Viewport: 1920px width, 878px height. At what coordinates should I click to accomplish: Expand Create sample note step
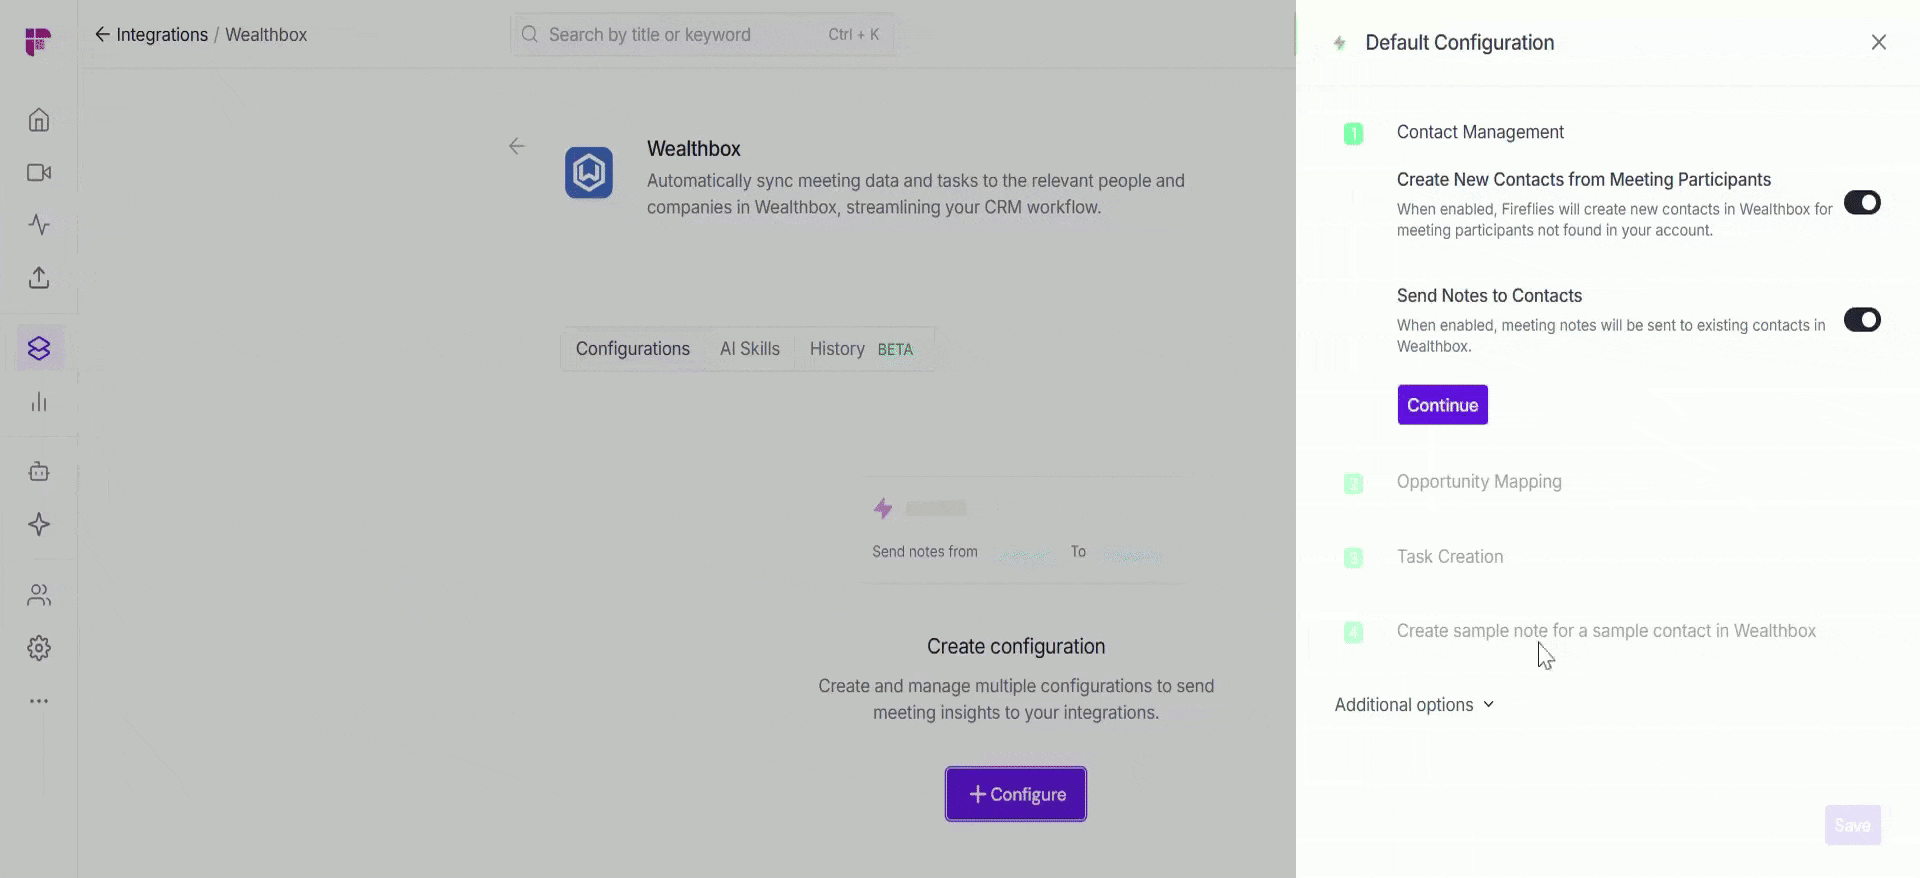tap(1606, 631)
